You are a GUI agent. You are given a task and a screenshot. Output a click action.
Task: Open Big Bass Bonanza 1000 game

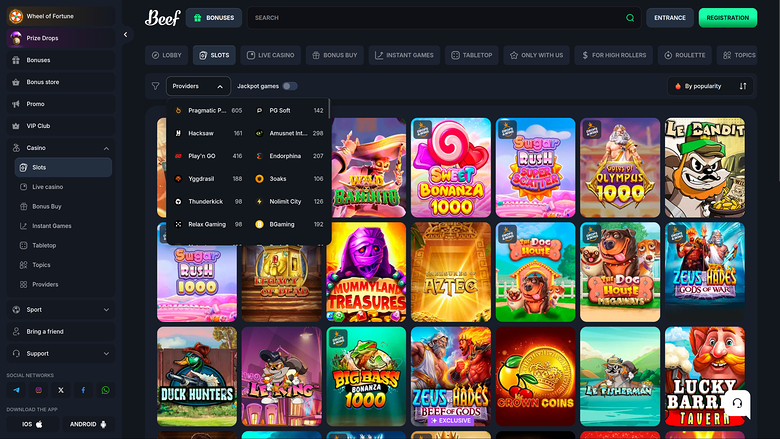(x=366, y=376)
